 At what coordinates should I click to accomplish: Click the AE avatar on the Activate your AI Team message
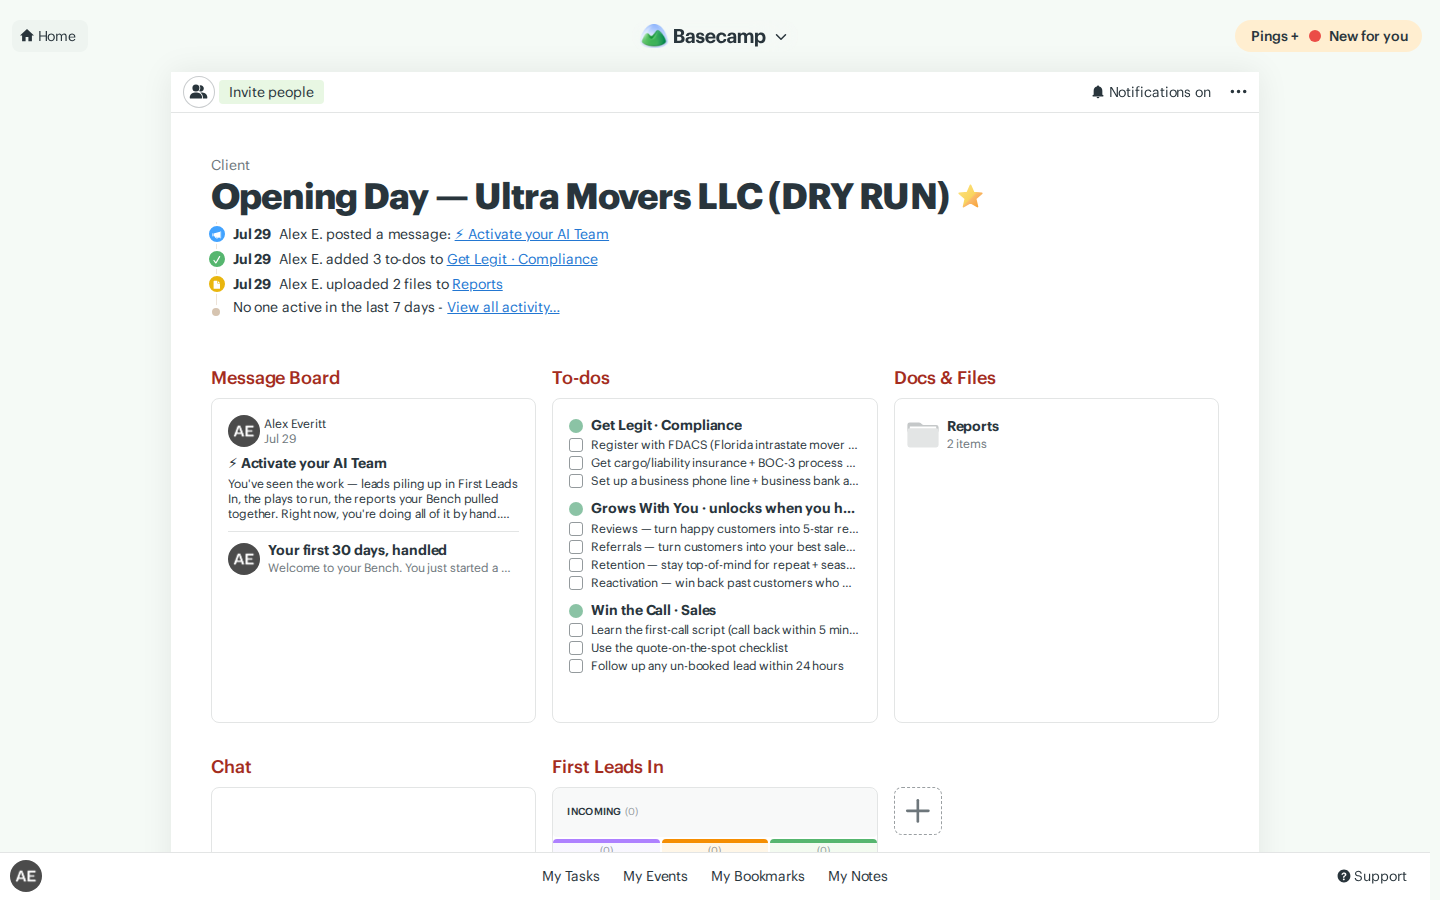coord(244,431)
